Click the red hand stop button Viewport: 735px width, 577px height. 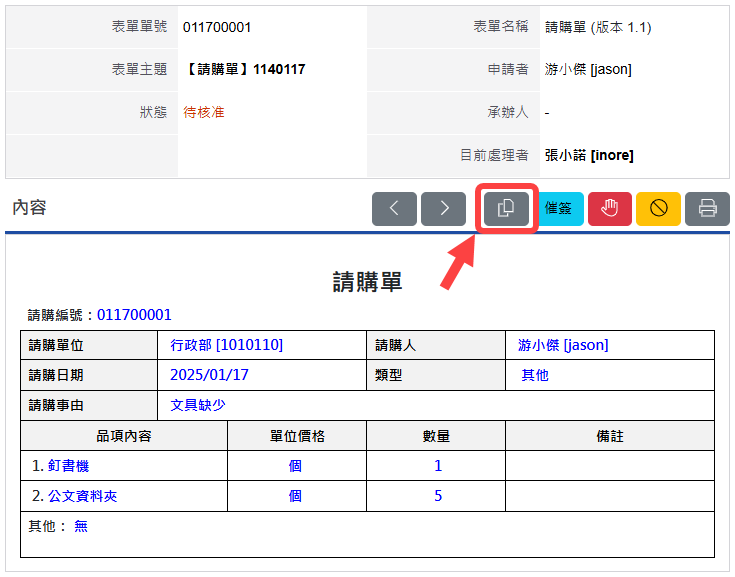(610, 209)
